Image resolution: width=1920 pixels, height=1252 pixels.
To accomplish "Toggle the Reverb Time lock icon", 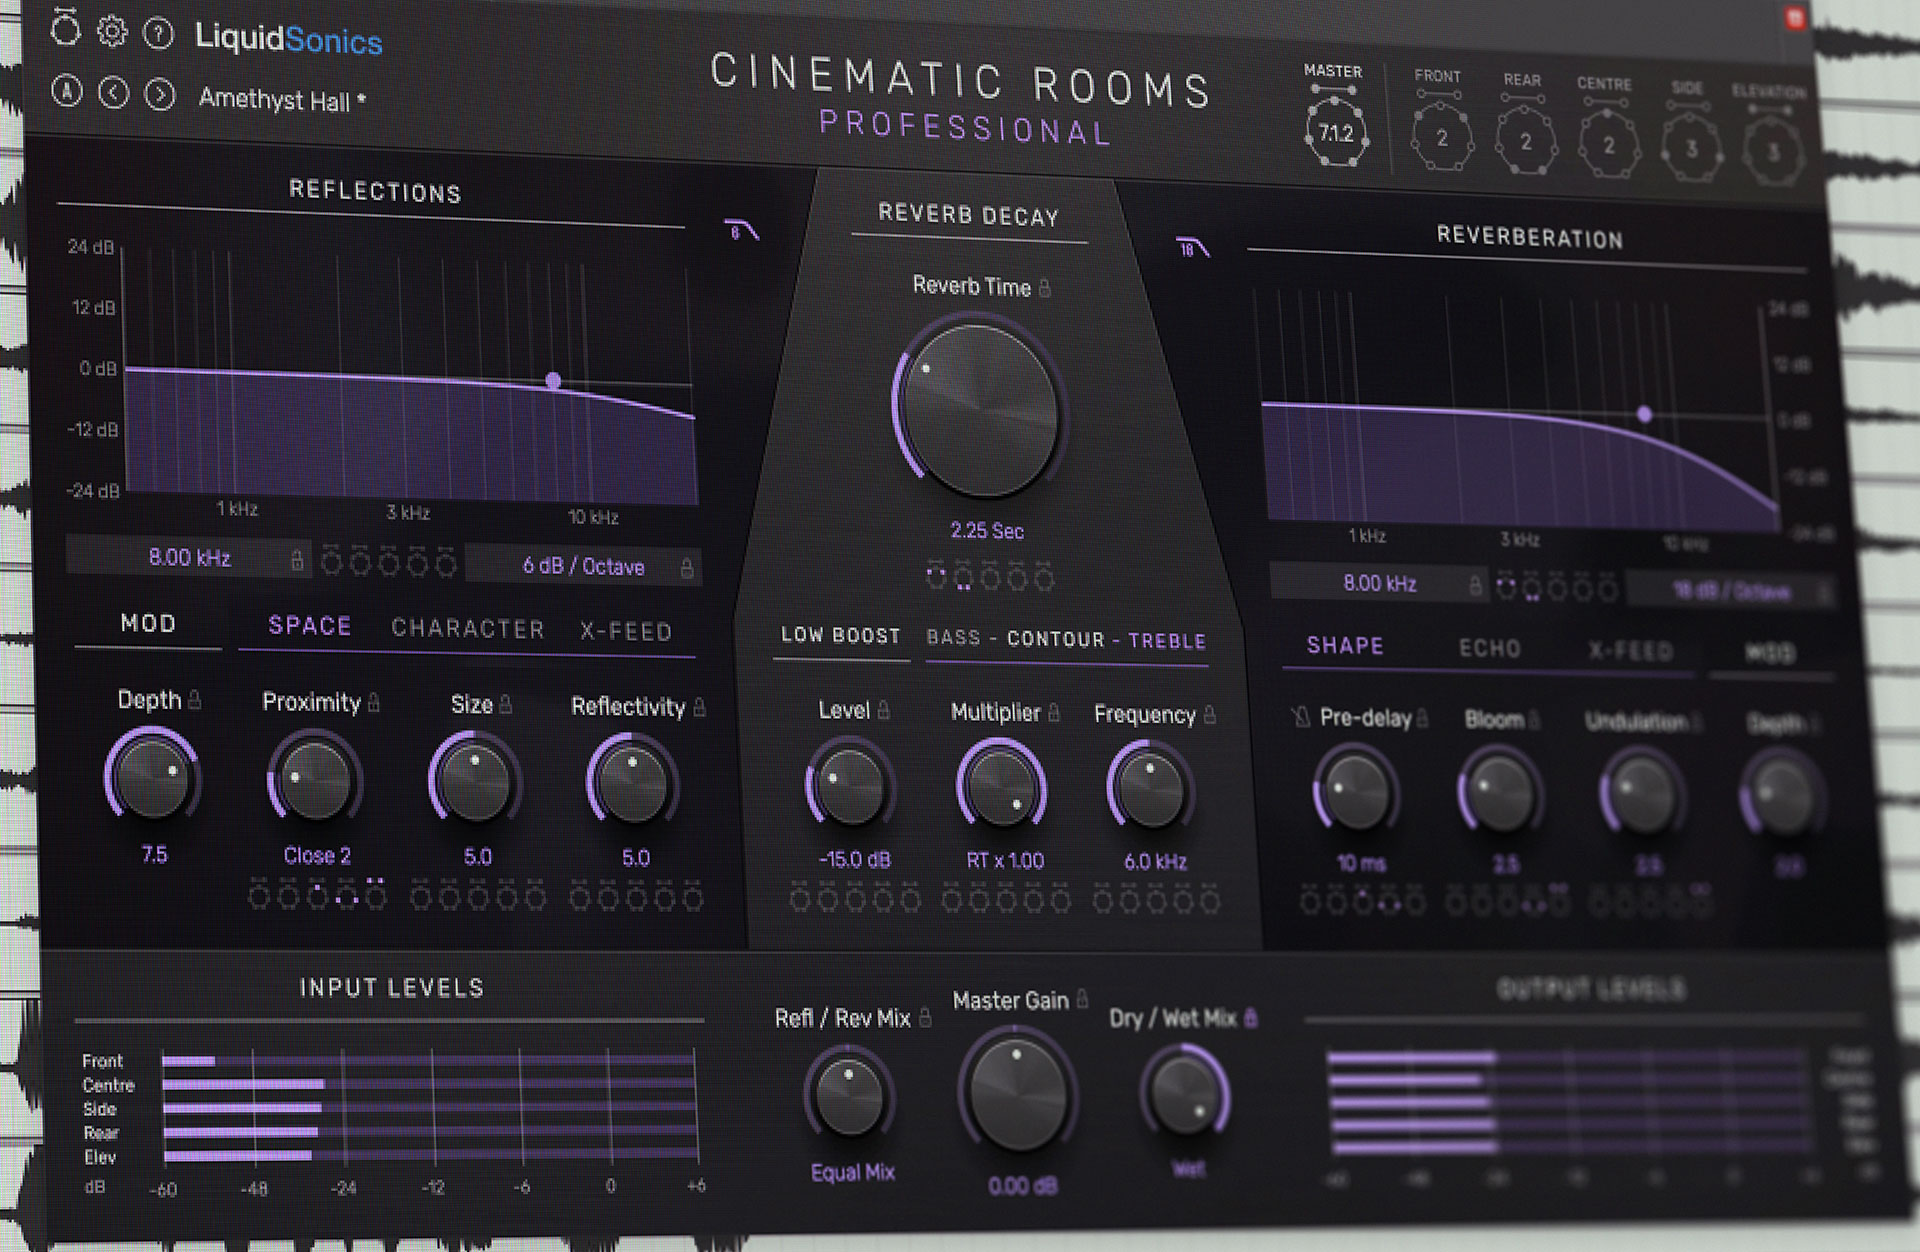I will point(1045,289).
